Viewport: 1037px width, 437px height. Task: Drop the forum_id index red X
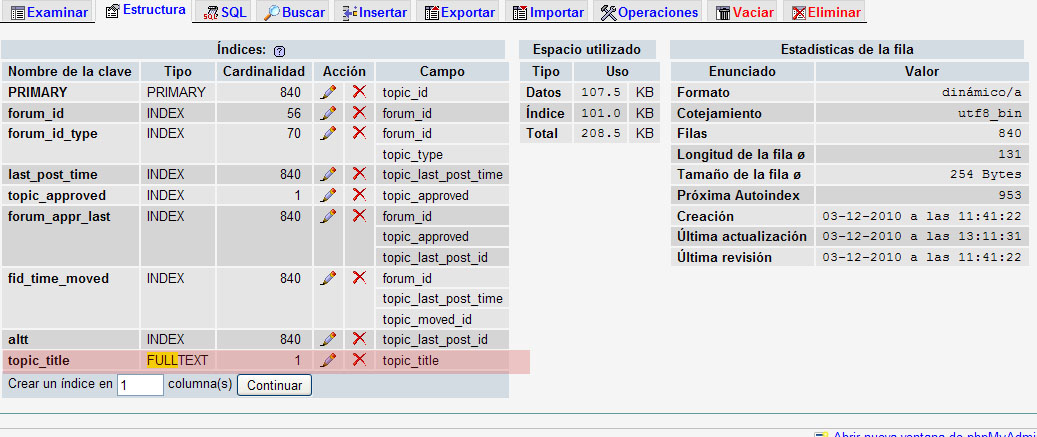point(359,112)
